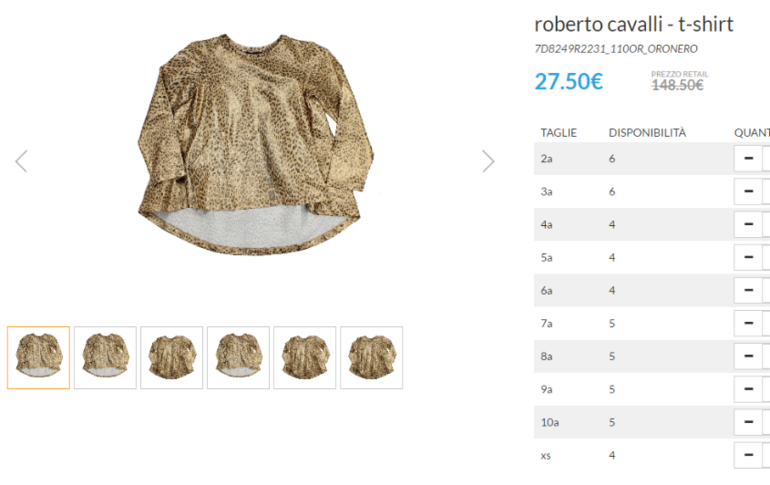Click minus button in 8a row
The width and height of the screenshot is (770, 485).
(x=748, y=356)
